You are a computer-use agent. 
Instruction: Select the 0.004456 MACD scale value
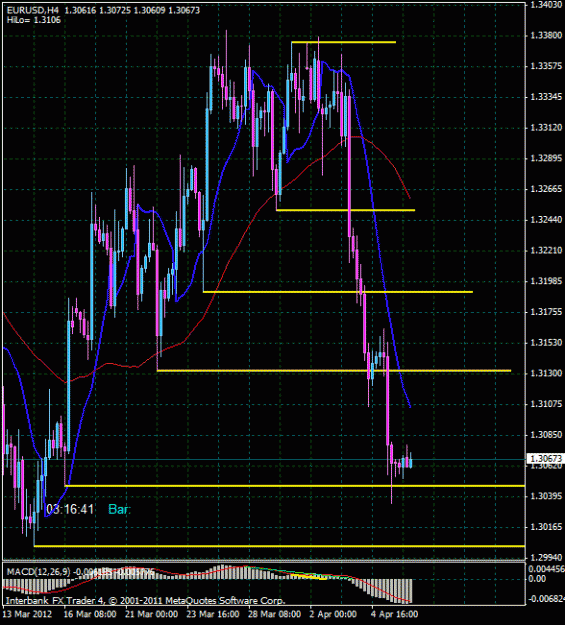(547, 569)
